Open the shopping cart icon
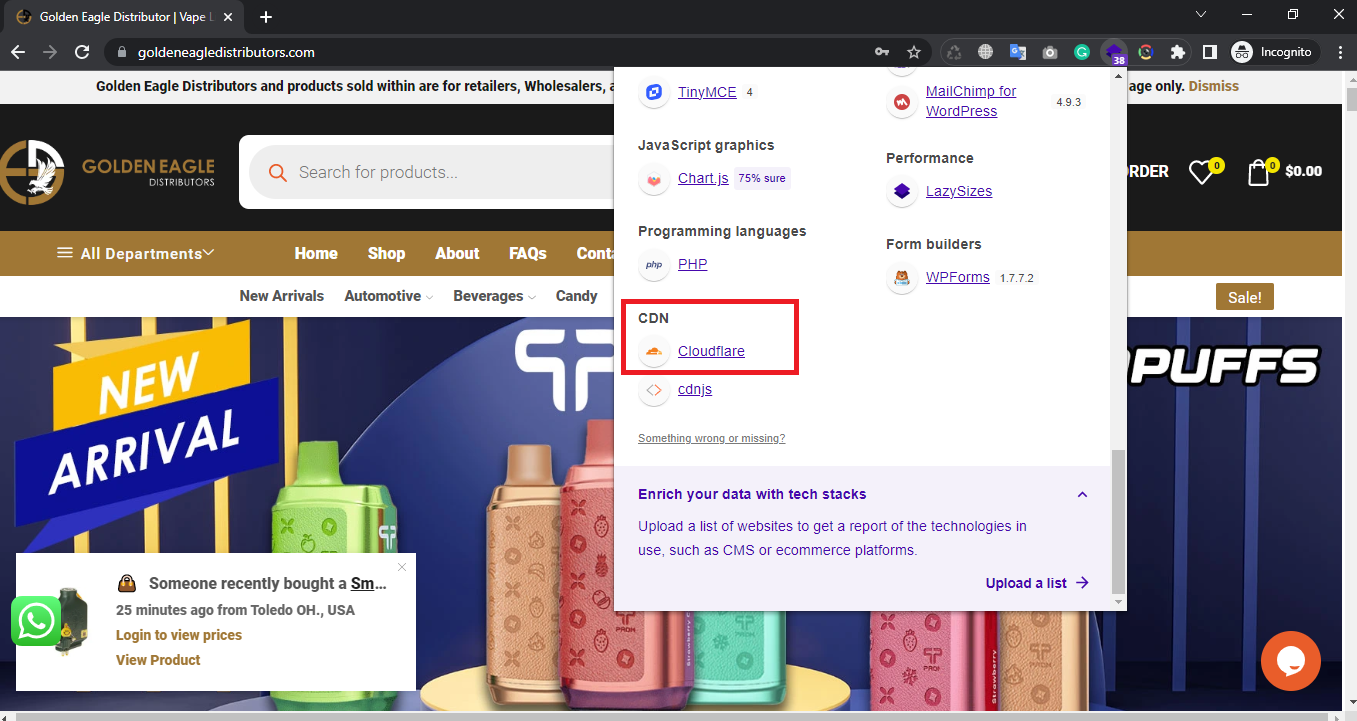 [1258, 172]
